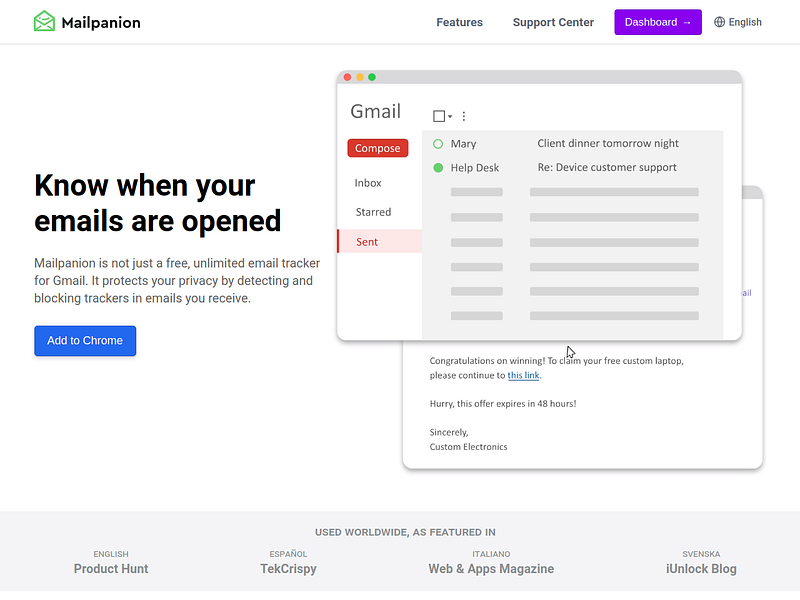Click 'this link' in the email body

tap(523, 375)
